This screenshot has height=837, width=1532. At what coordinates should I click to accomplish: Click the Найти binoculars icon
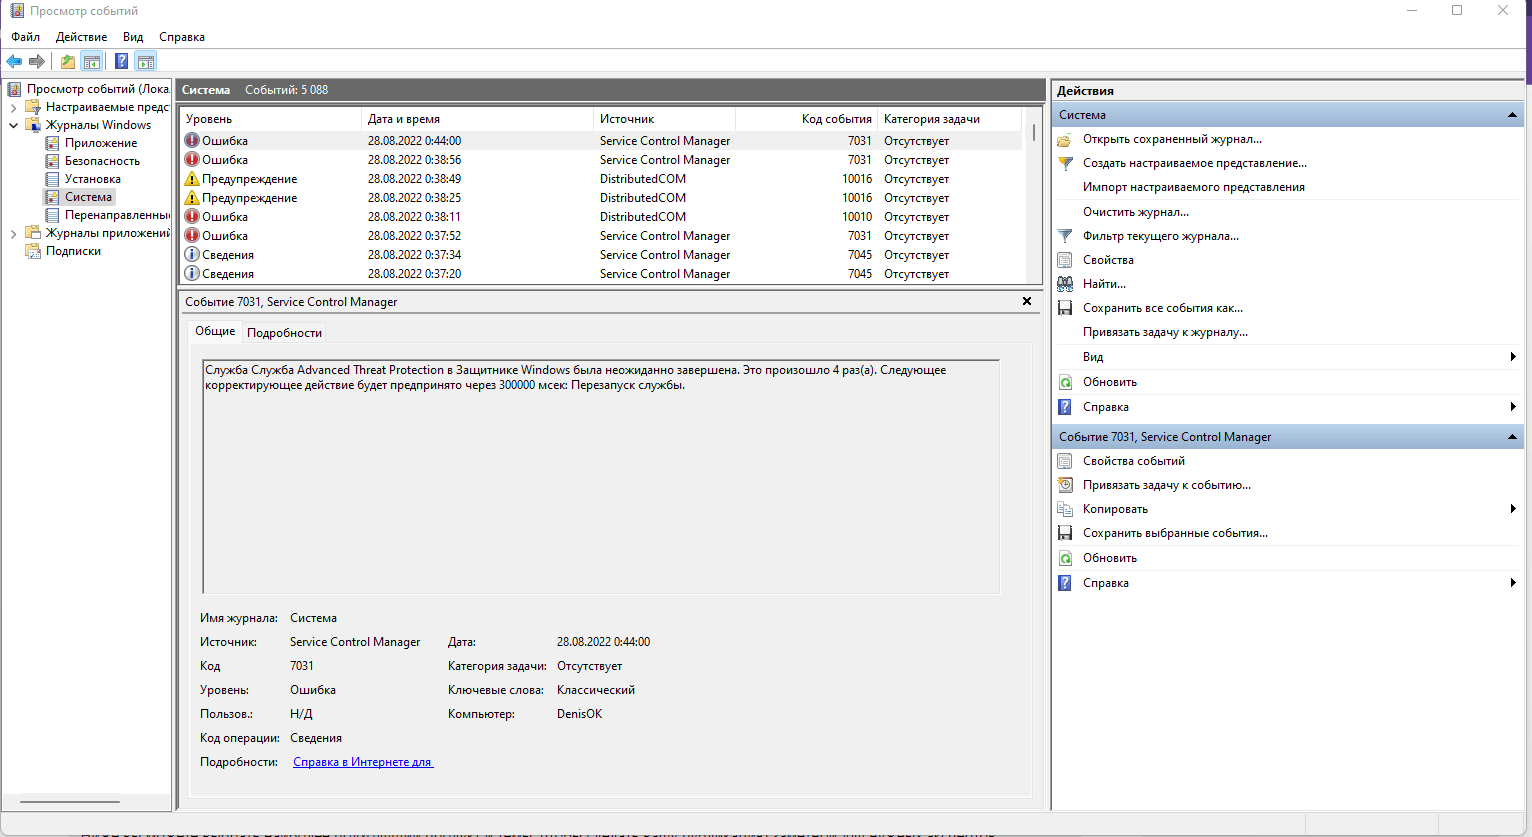point(1065,284)
